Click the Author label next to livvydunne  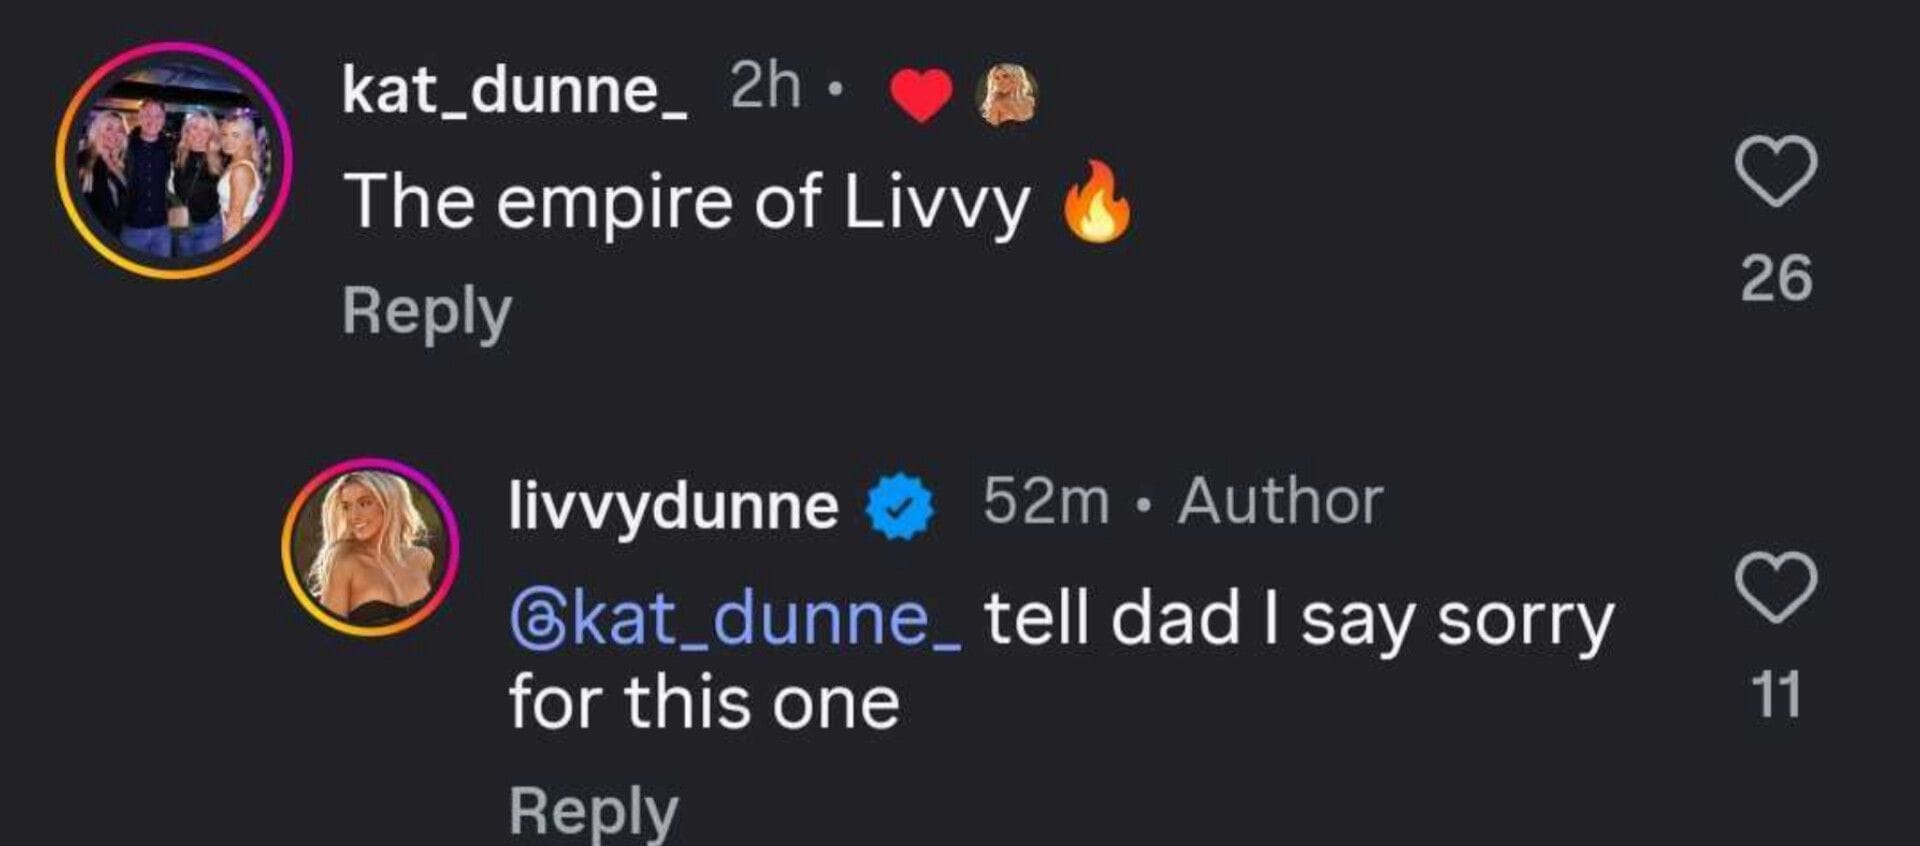pos(1280,501)
